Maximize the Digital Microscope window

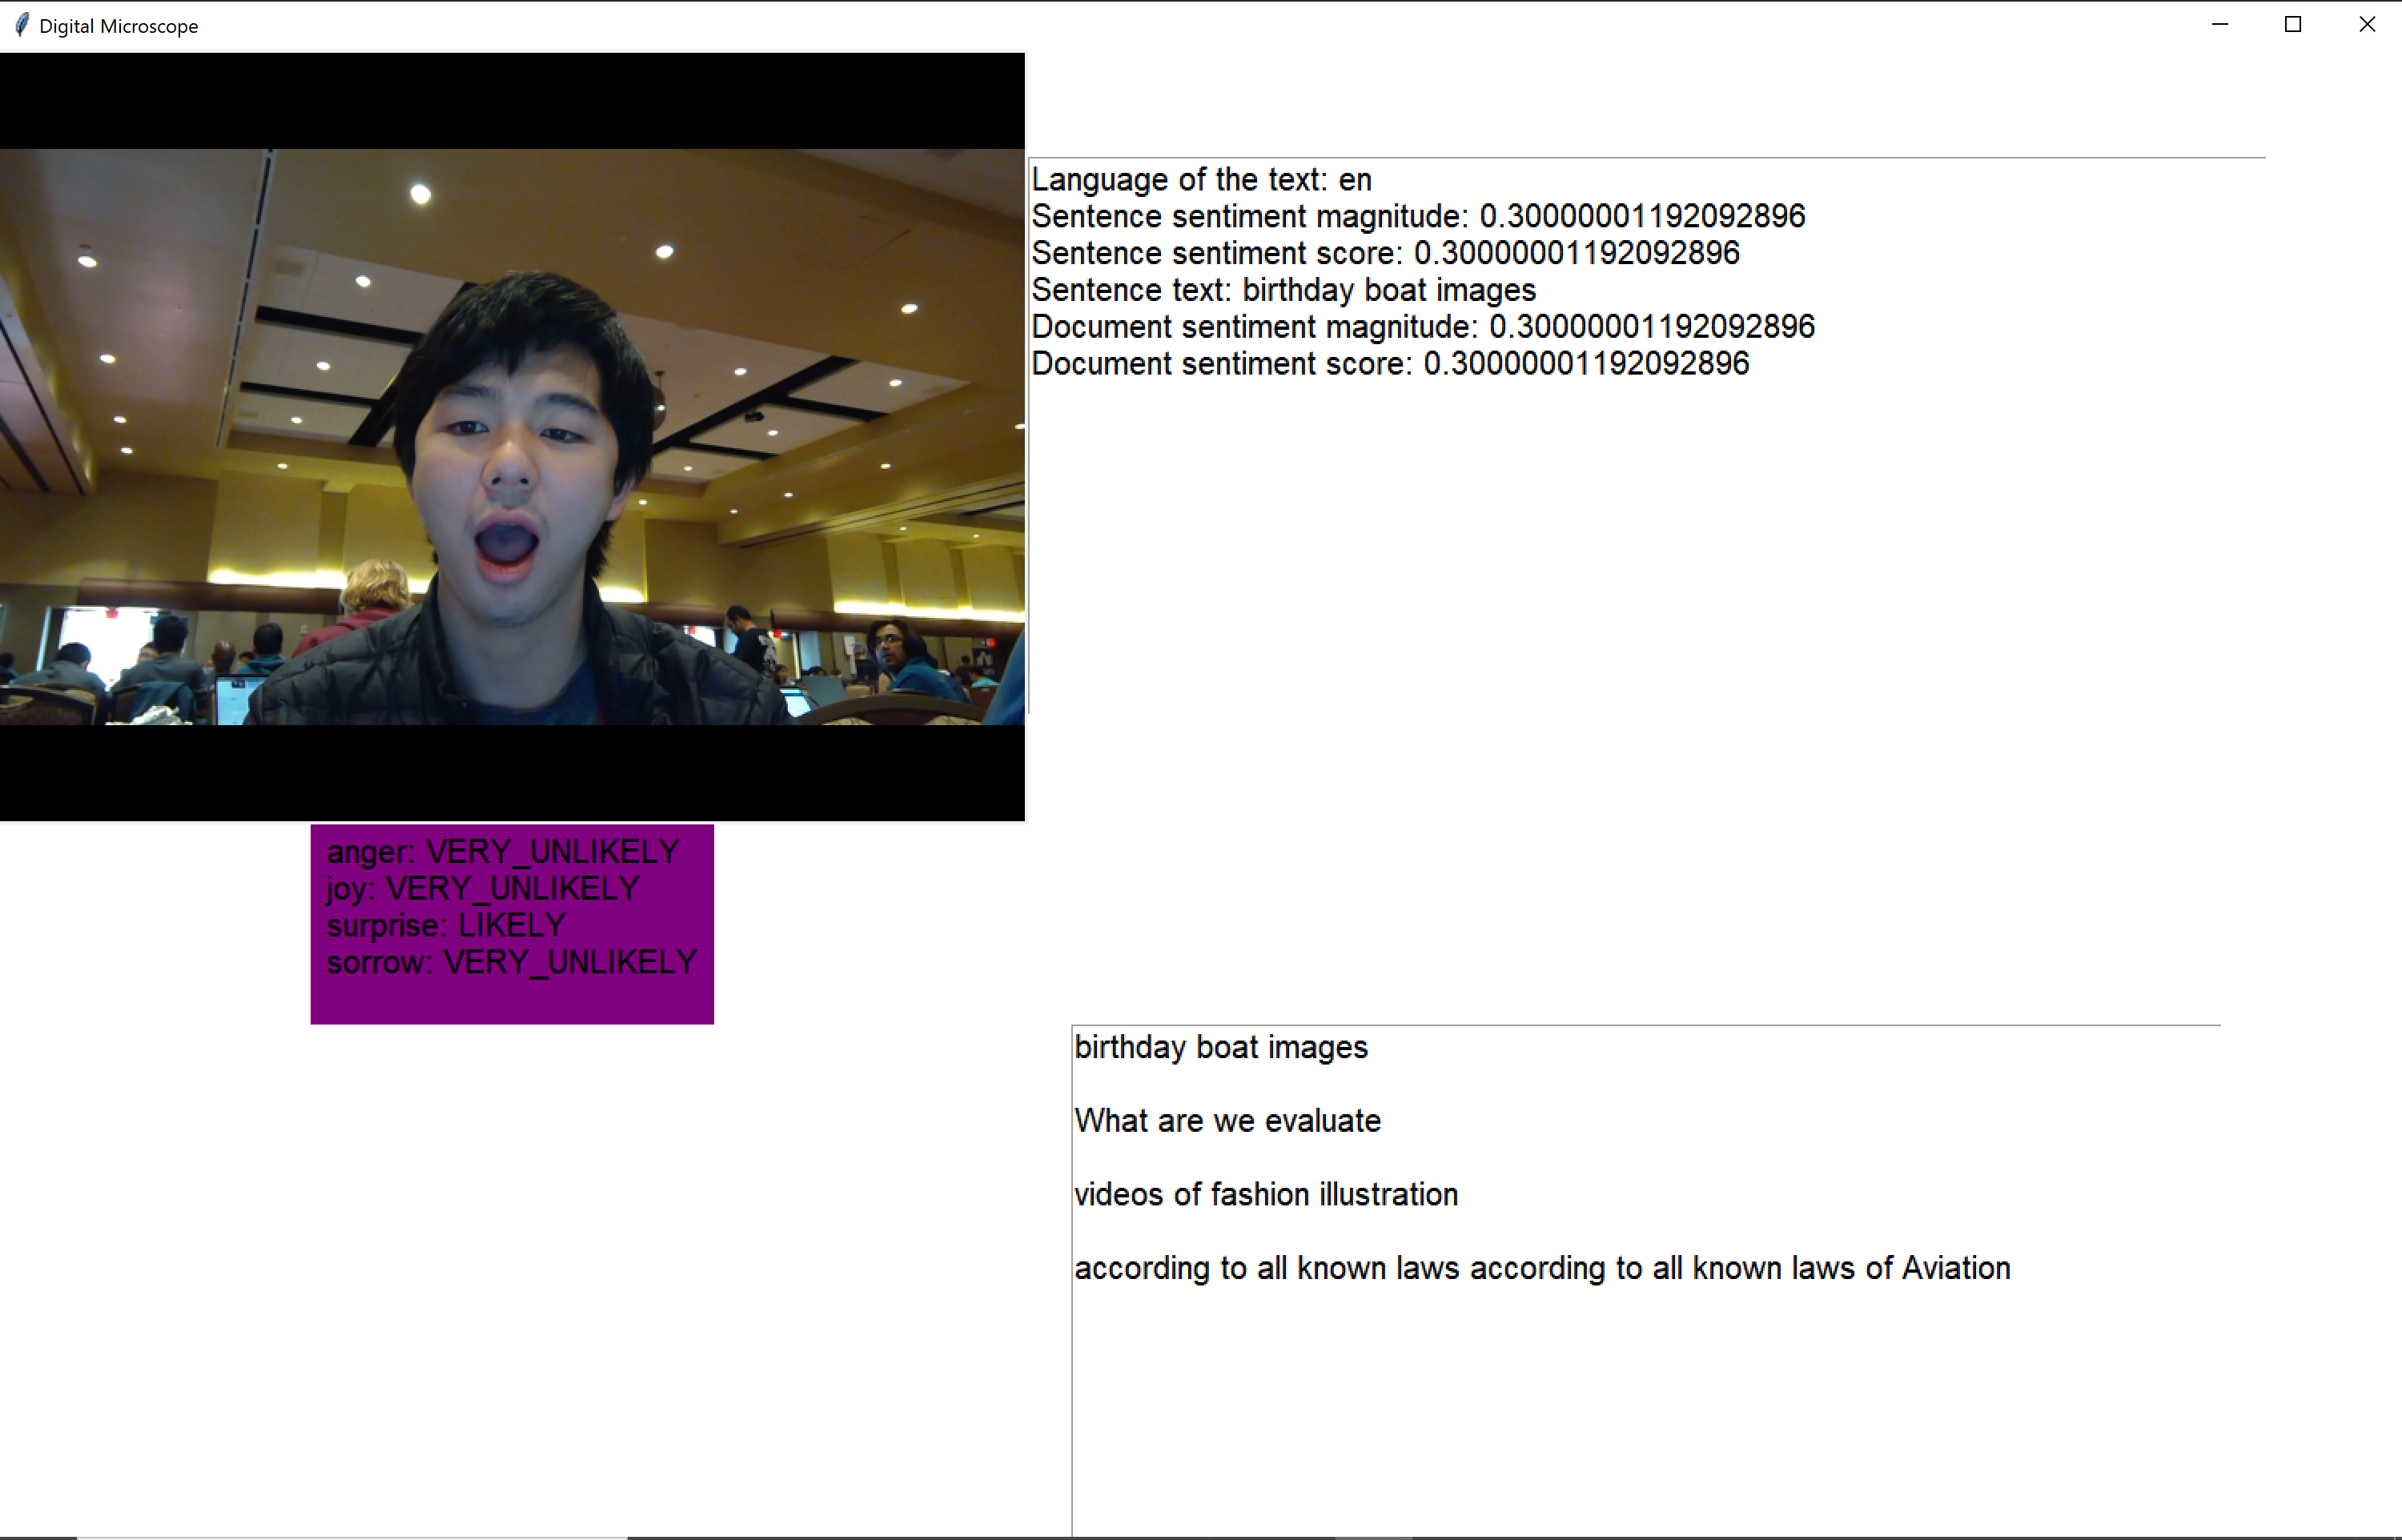coord(2293,25)
